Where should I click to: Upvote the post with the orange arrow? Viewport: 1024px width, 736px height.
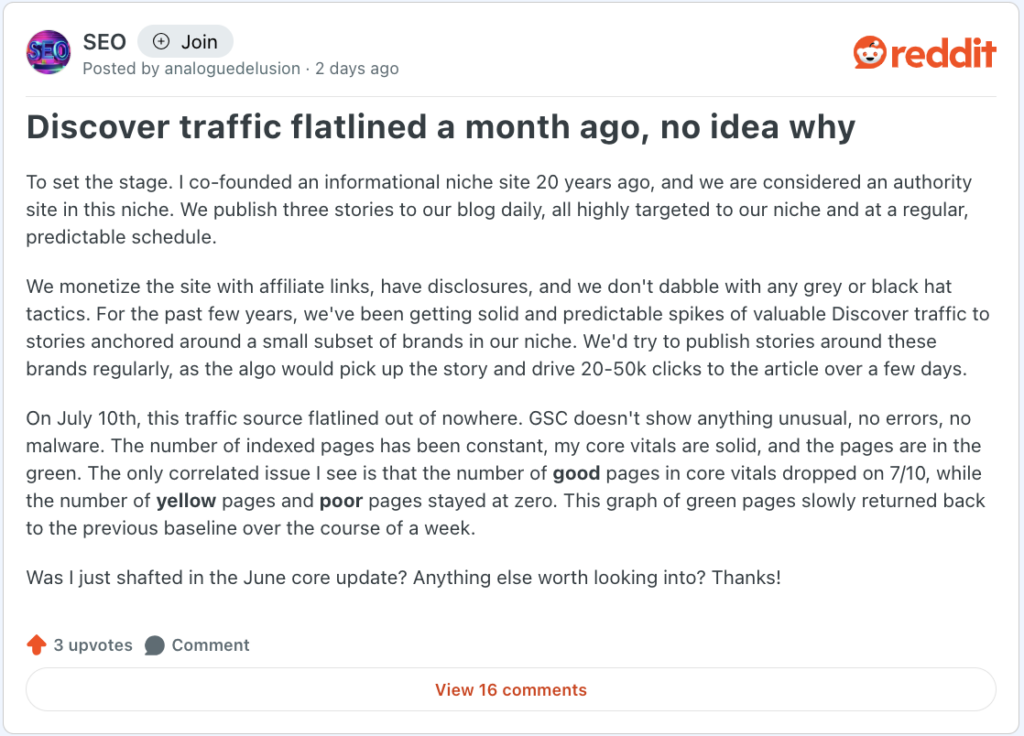(x=37, y=645)
